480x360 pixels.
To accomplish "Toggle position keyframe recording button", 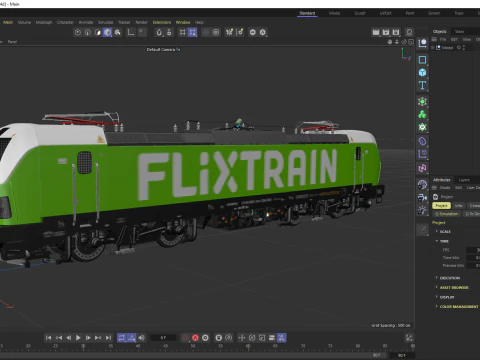I will point(242,338).
